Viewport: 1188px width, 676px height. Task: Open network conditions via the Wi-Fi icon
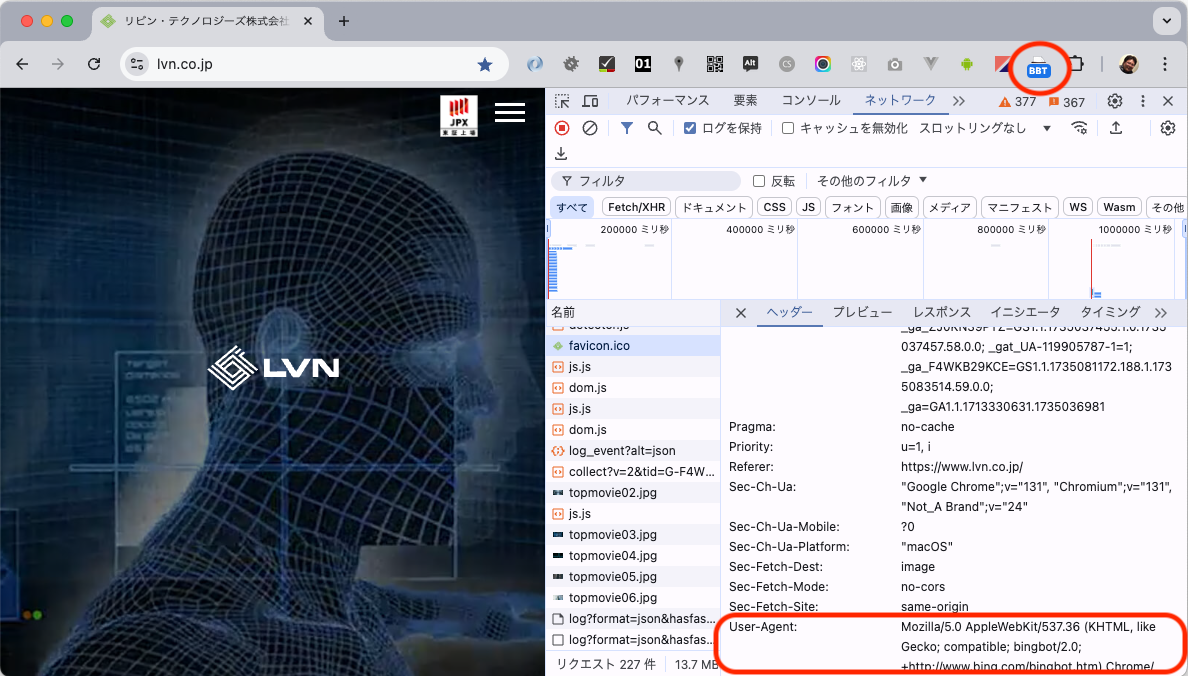1079,128
